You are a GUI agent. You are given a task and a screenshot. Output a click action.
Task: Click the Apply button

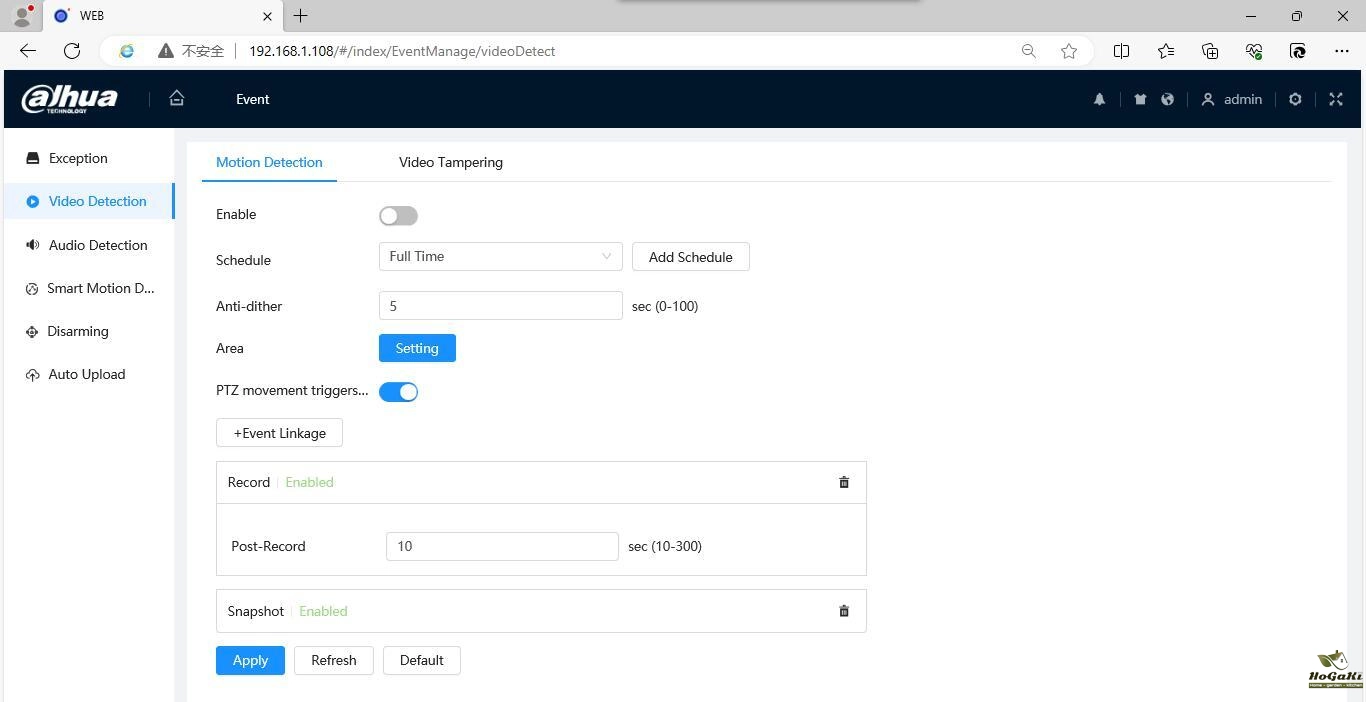pyautogui.click(x=250, y=660)
